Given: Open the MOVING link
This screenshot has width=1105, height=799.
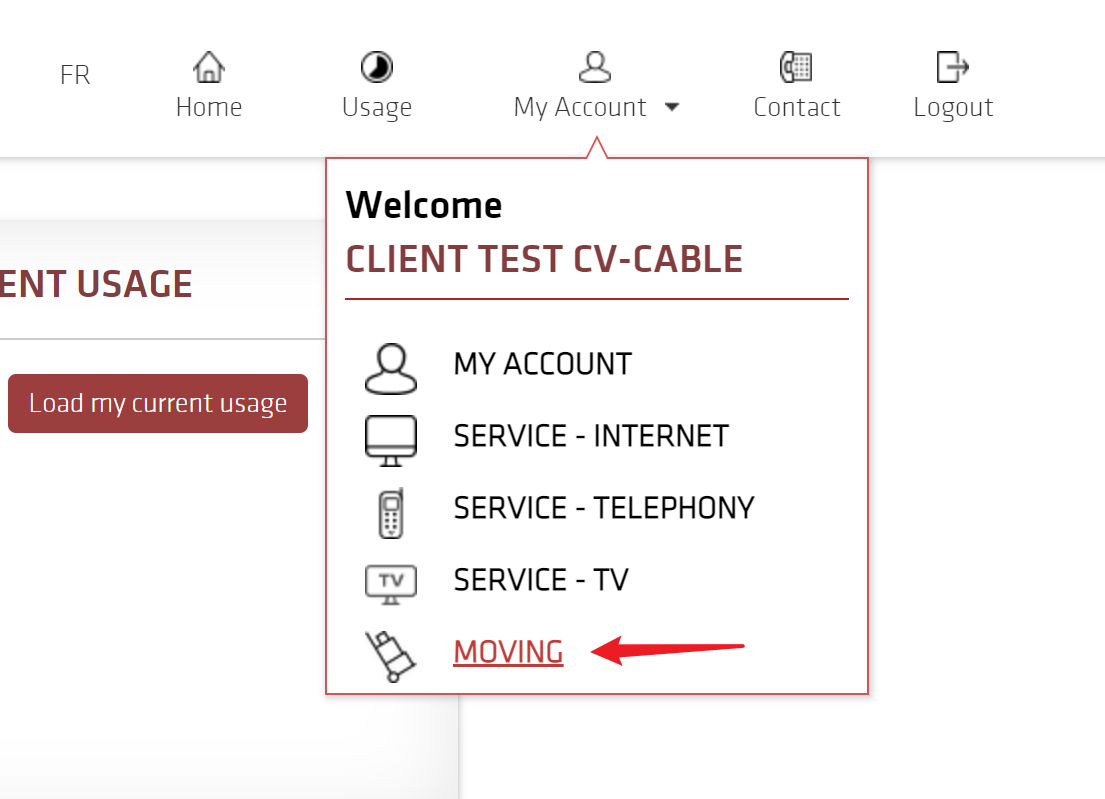Looking at the screenshot, I should click(x=508, y=651).
